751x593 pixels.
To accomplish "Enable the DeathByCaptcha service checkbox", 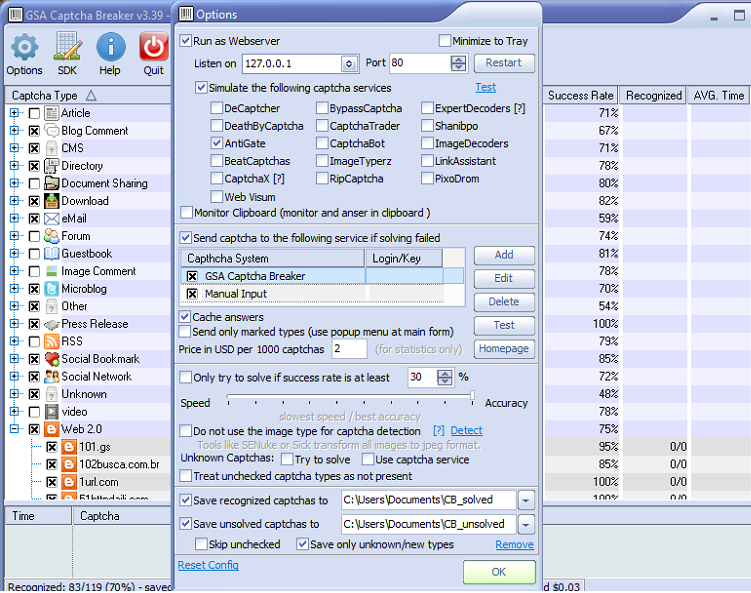I will [217, 125].
